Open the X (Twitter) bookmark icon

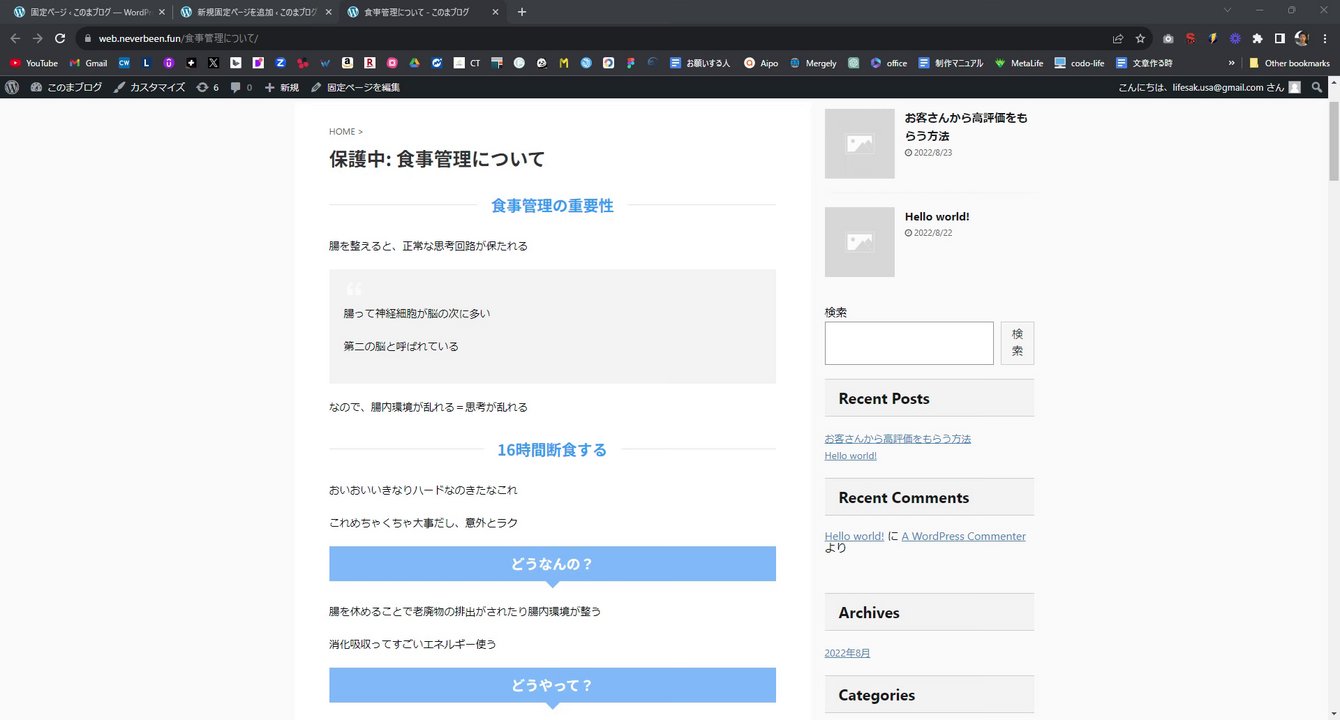213,63
